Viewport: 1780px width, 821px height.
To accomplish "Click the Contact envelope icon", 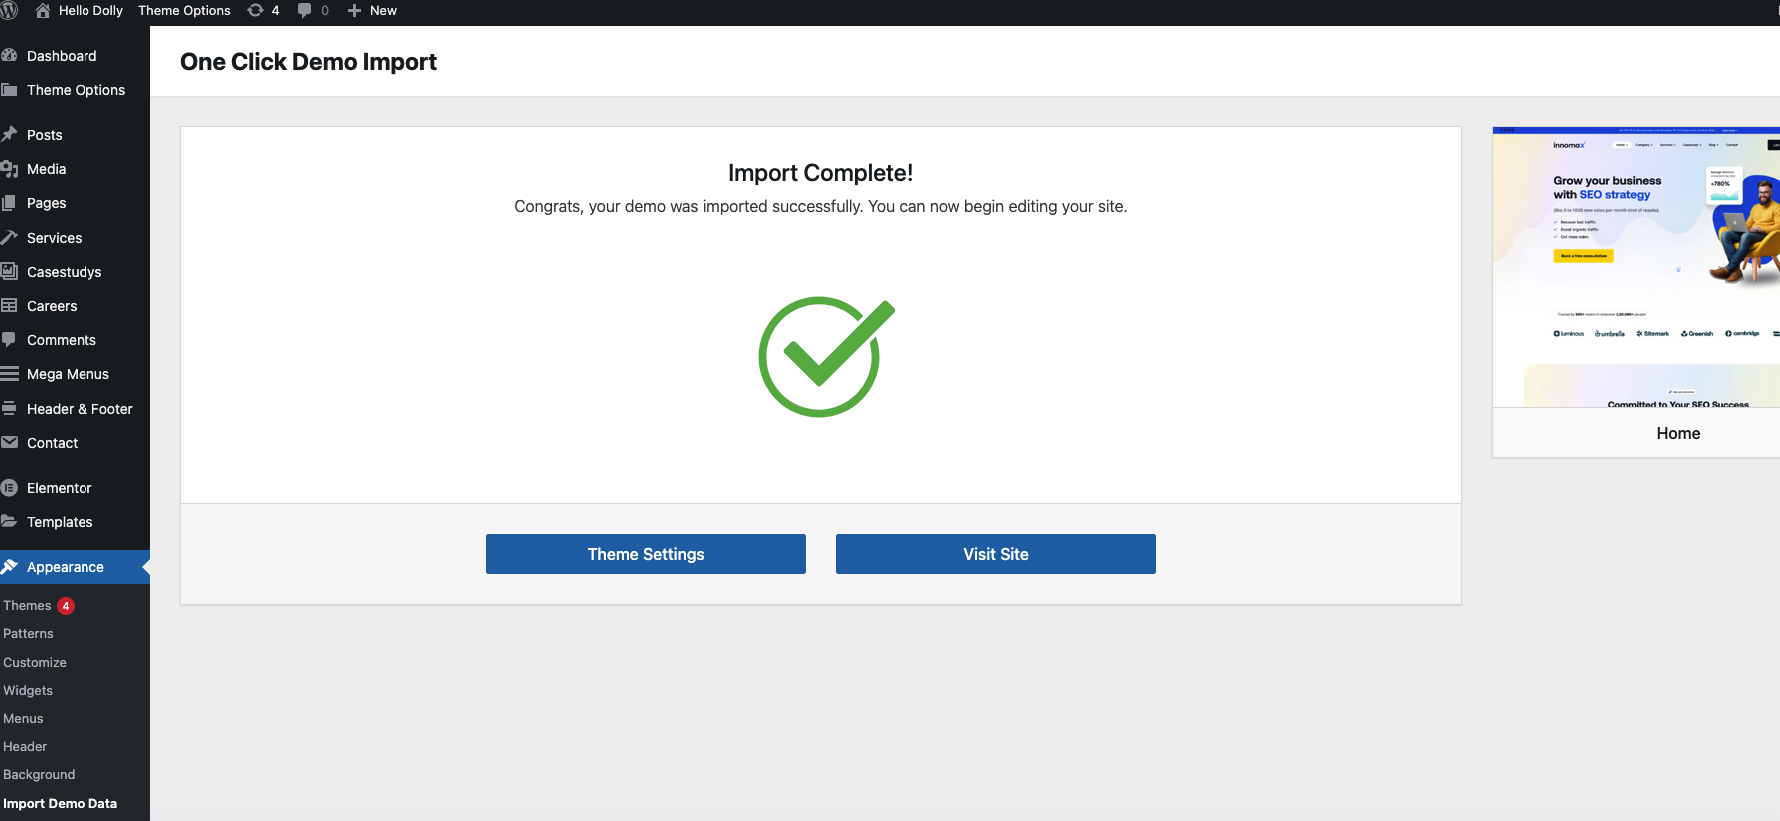I will click(10, 443).
